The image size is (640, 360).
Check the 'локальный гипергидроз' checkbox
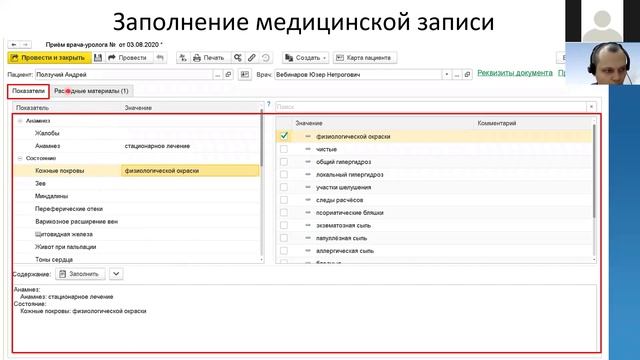click(x=284, y=174)
